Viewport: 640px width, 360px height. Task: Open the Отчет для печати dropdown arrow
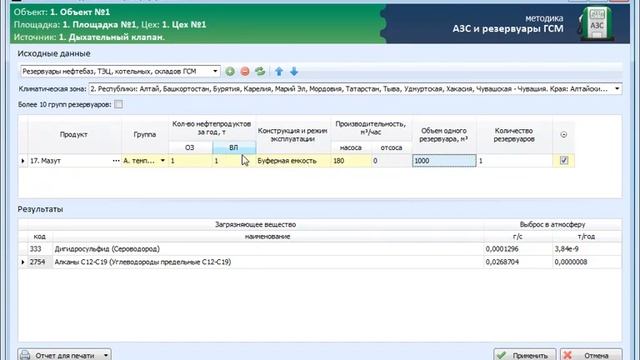106,355
